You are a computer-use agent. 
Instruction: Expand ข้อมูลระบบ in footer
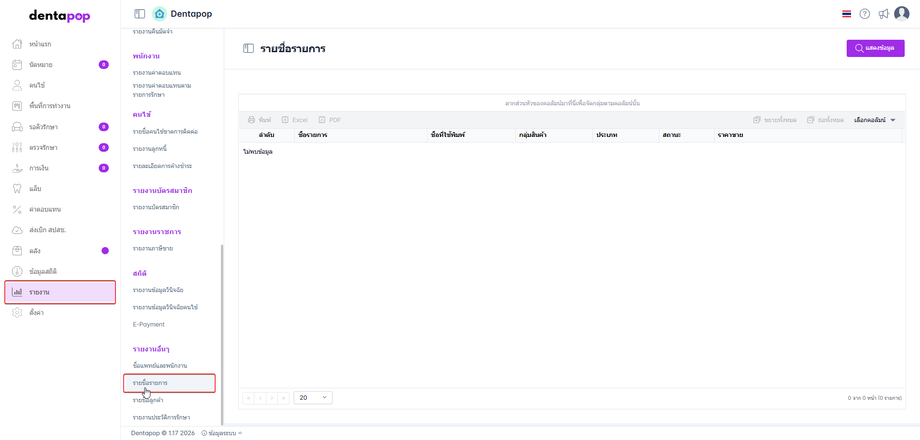(222, 433)
